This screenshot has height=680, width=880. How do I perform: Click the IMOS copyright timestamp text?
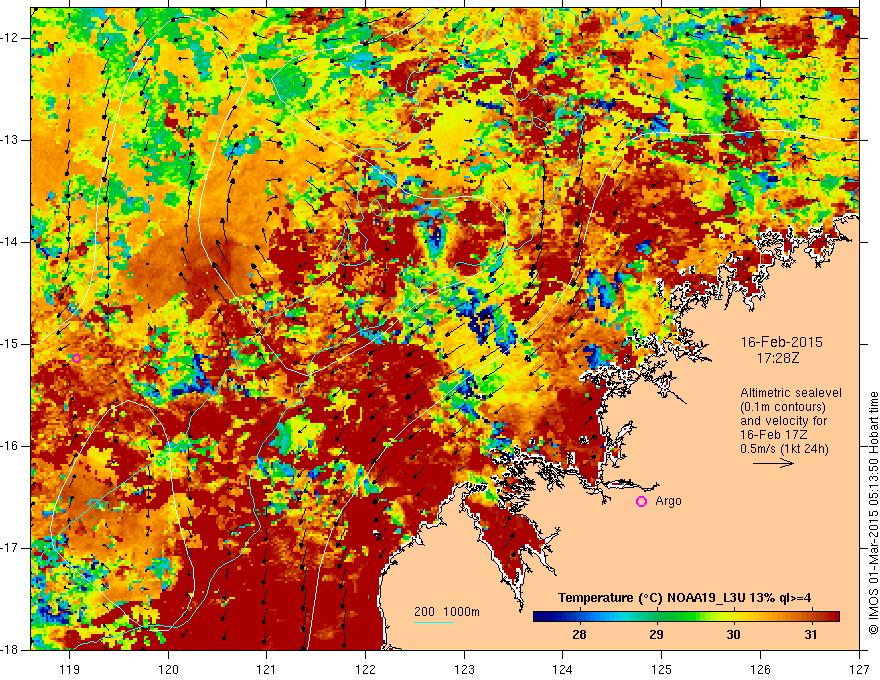(x=873, y=513)
